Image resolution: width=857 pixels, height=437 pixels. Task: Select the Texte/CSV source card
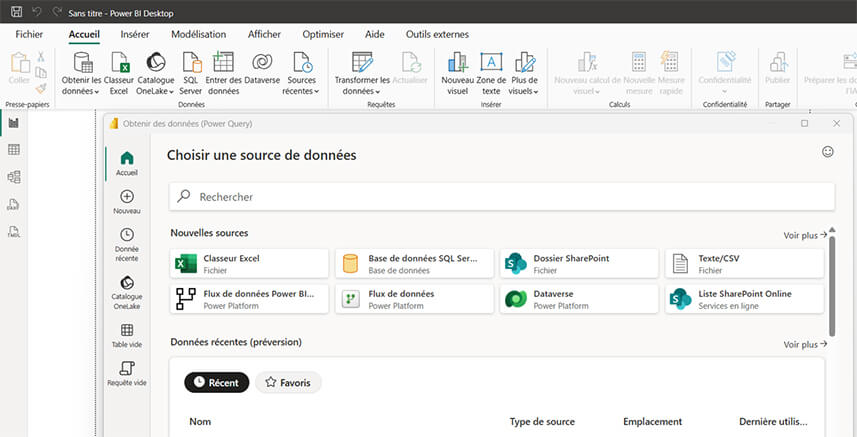pyautogui.click(x=744, y=264)
